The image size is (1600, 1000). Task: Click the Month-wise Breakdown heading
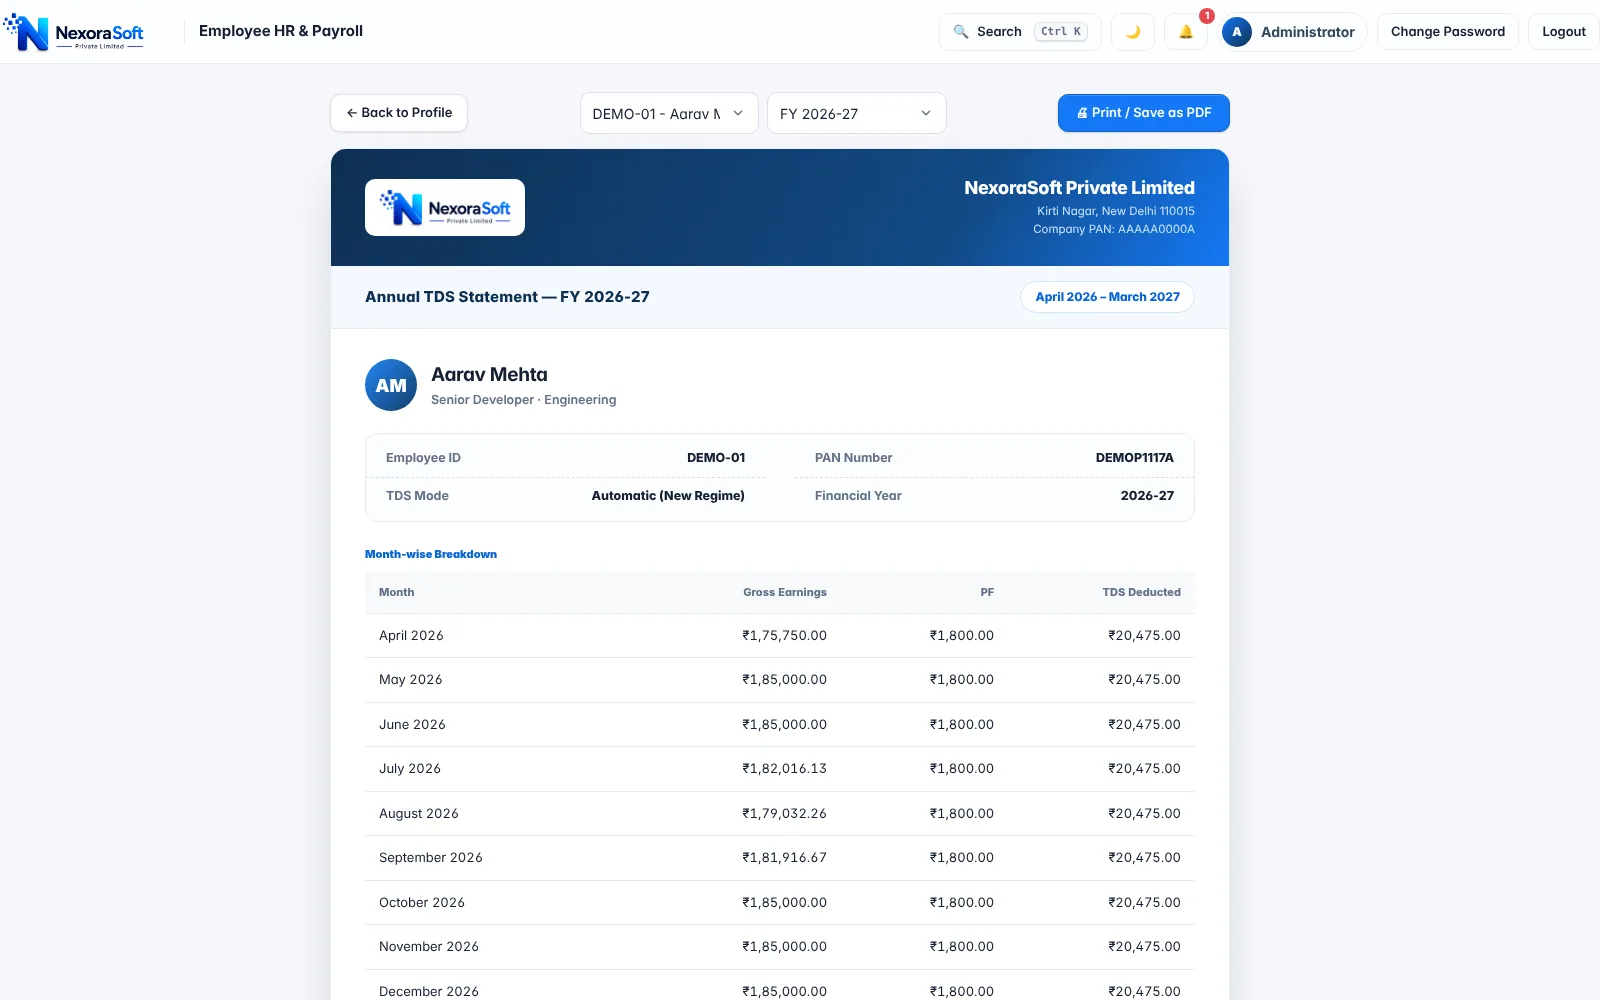point(431,554)
